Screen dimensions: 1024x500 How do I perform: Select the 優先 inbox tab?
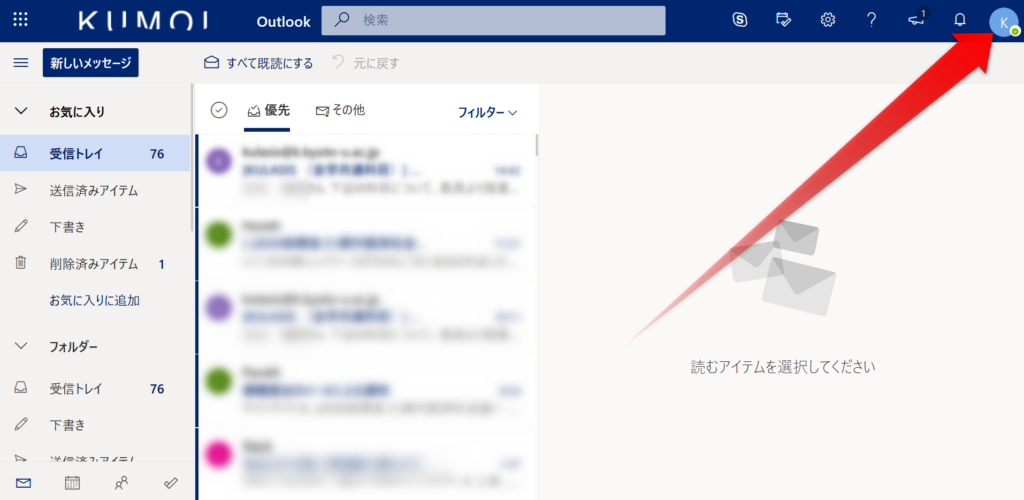tap(268, 111)
